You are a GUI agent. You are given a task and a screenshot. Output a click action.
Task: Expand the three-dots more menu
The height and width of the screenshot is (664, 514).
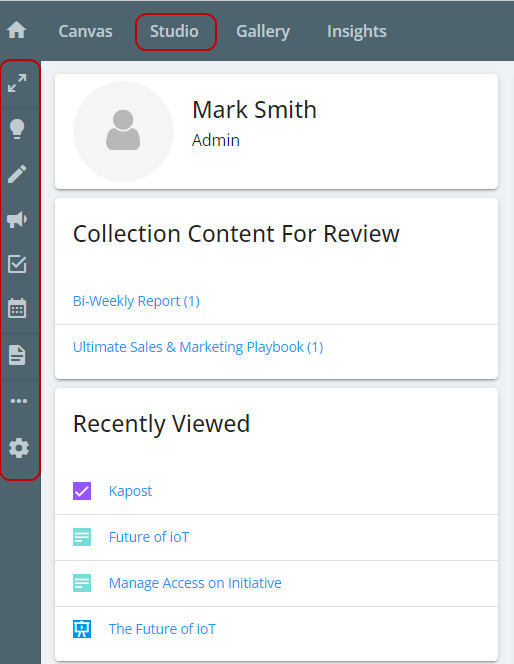[19, 401]
